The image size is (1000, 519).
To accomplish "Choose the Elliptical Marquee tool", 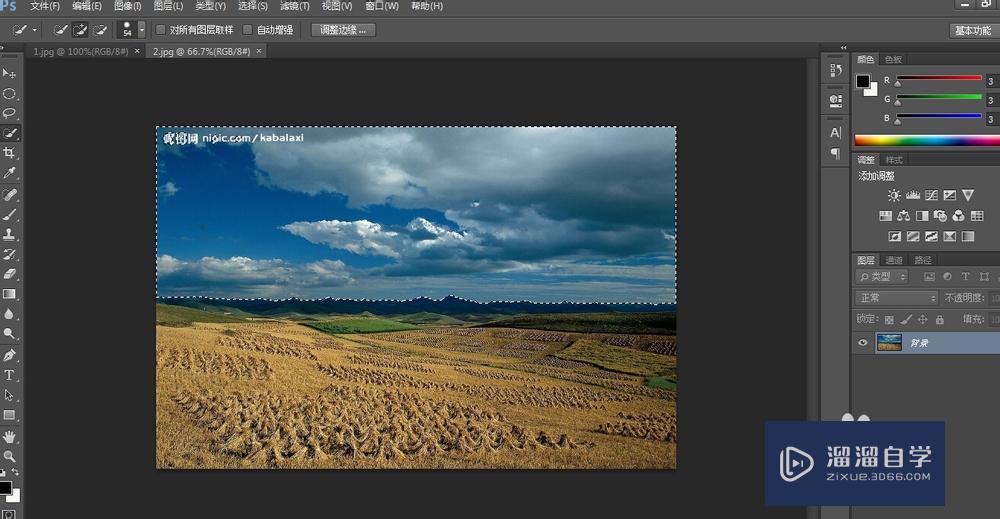I will tap(10, 93).
